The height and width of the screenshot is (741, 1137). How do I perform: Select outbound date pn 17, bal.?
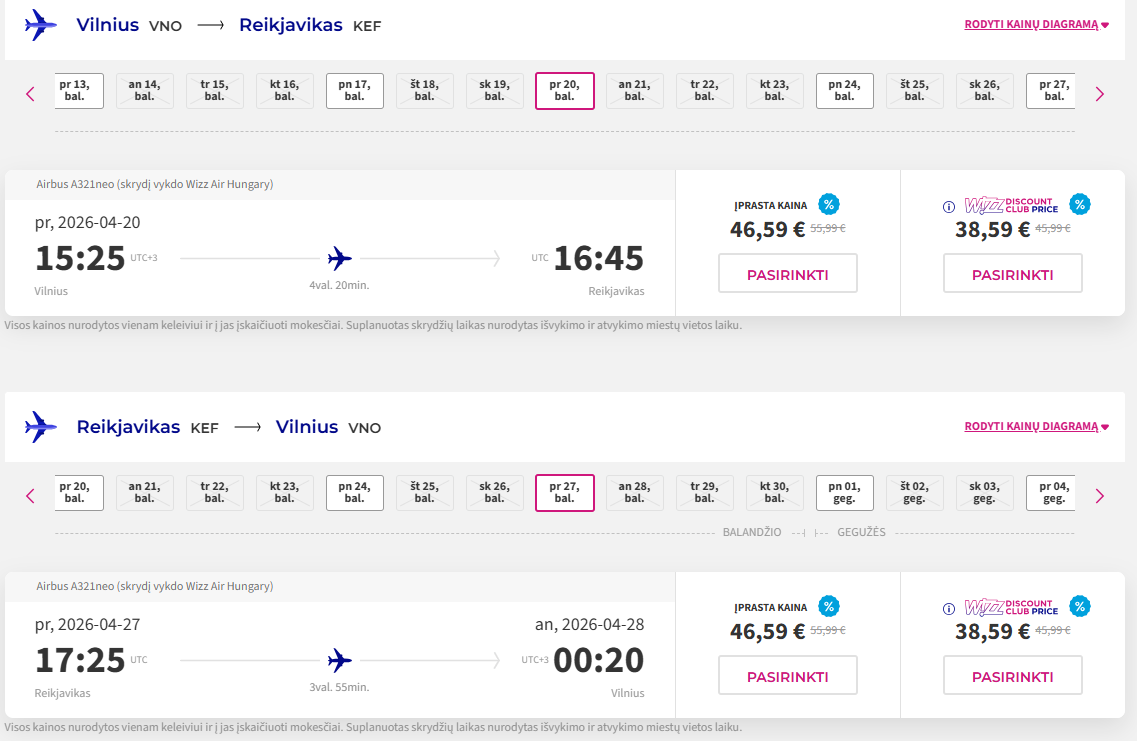pos(354,91)
